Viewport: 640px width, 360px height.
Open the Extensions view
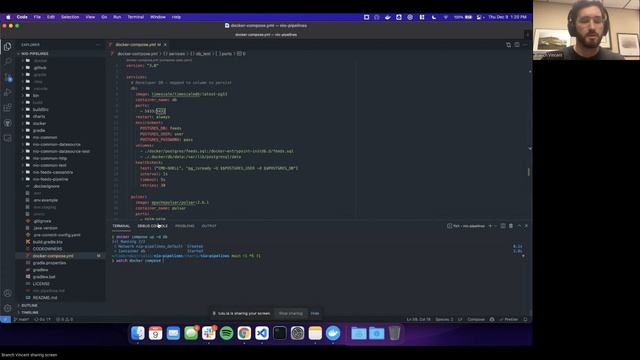click(x=7, y=108)
